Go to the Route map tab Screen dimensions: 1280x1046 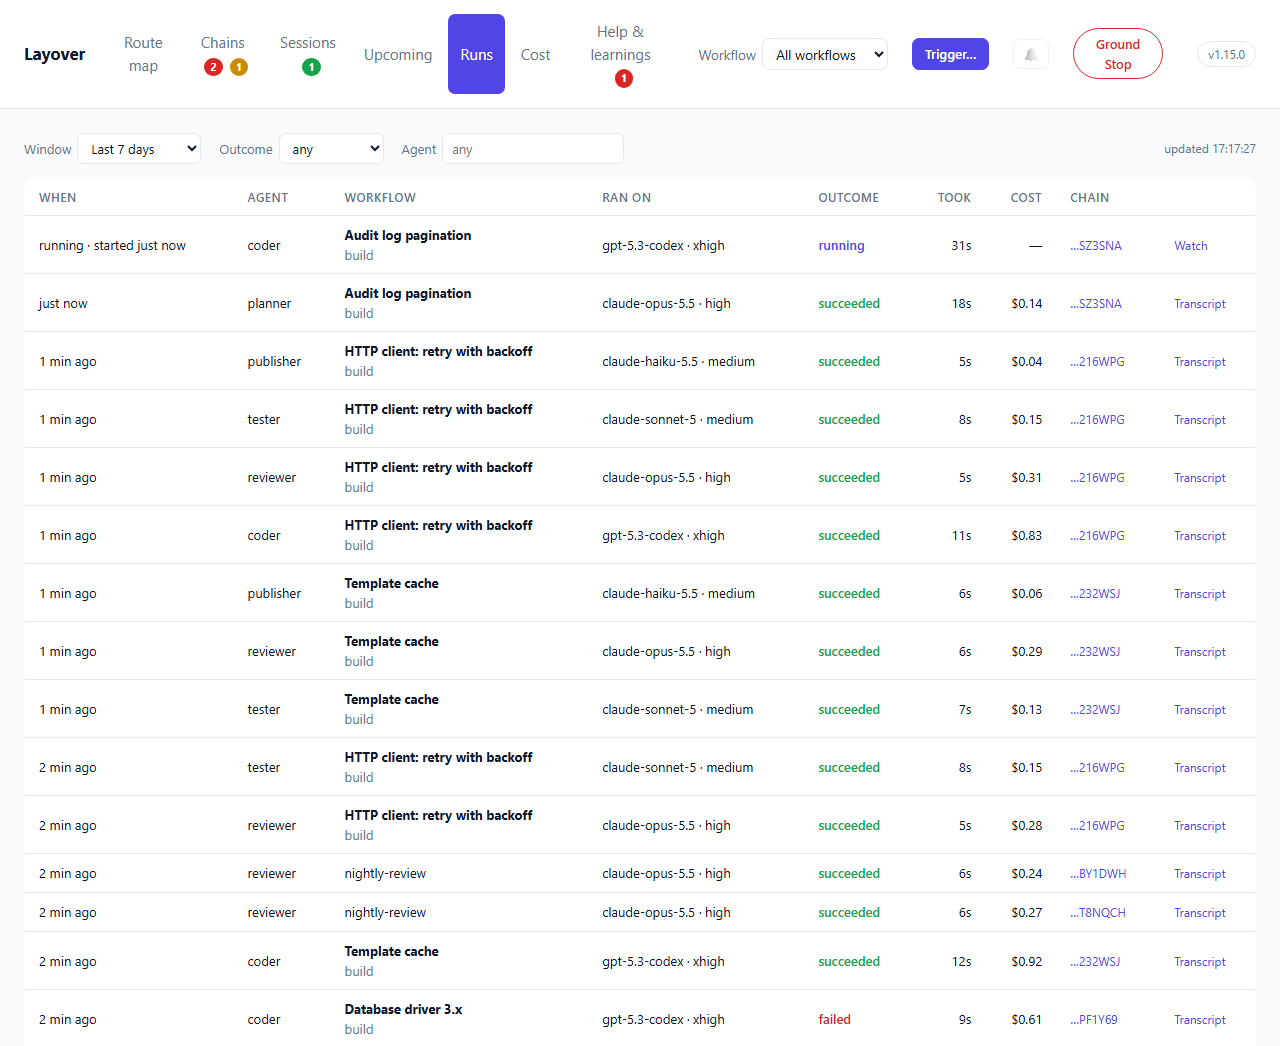143,54
